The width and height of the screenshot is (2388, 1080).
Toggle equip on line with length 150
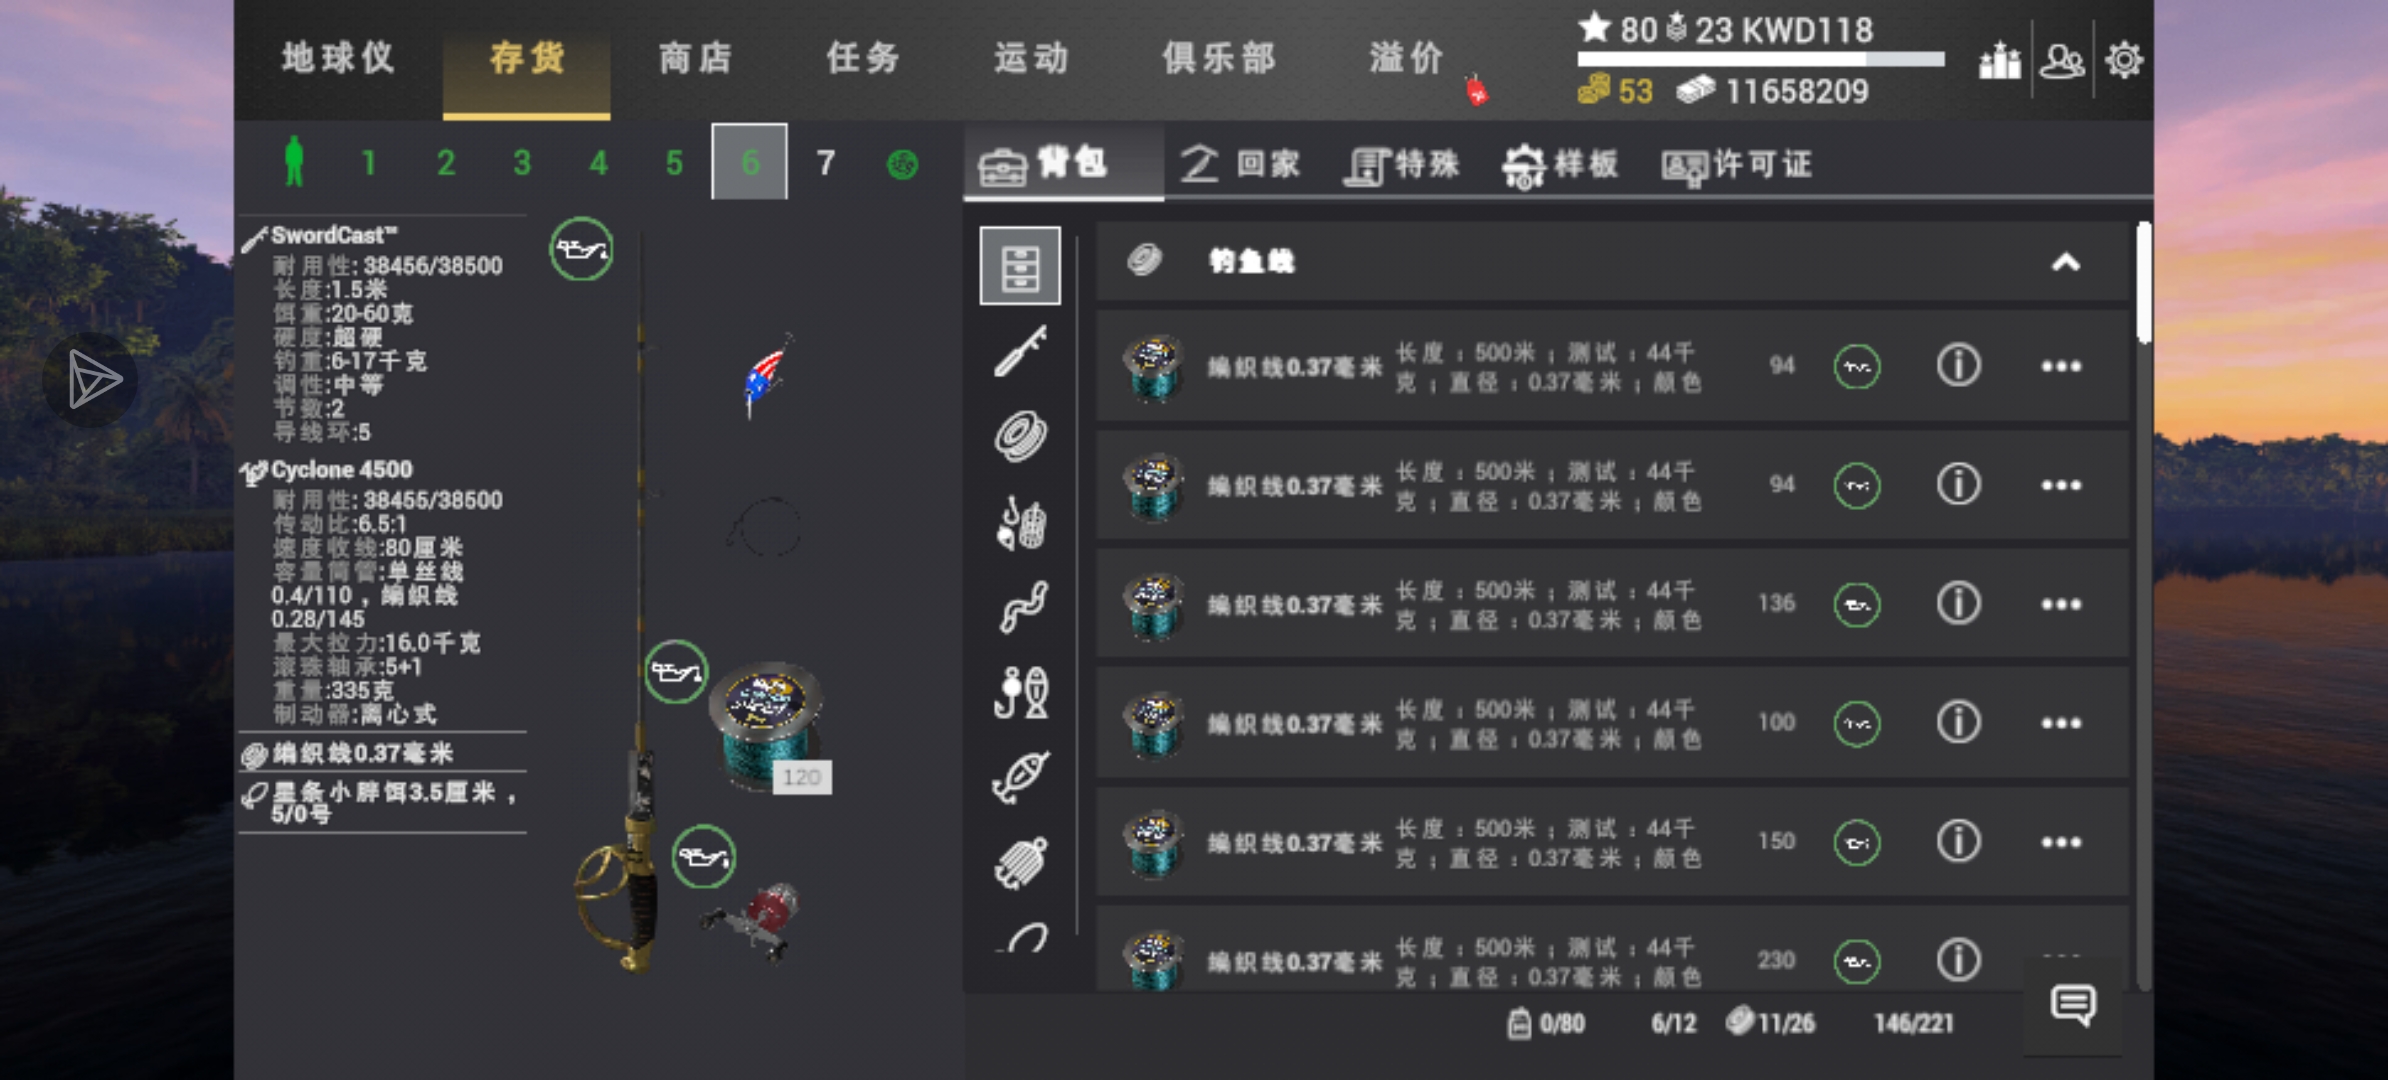(1856, 842)
